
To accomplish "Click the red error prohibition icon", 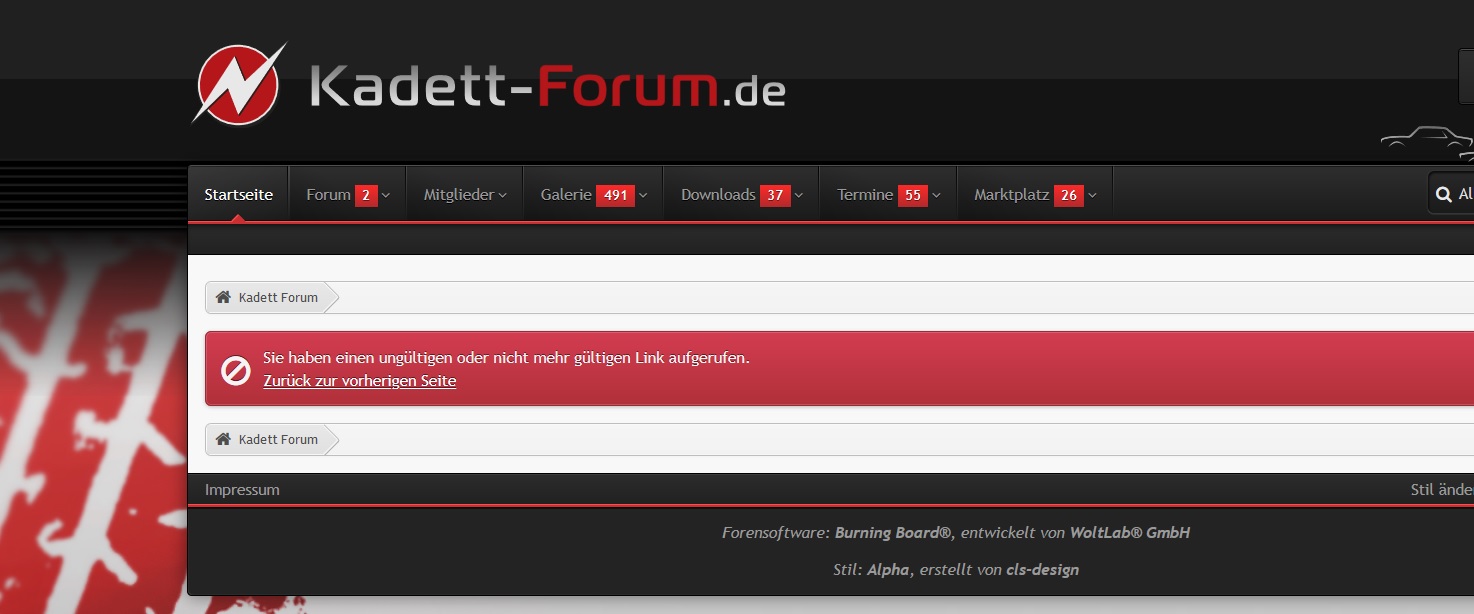I will 235,372.
